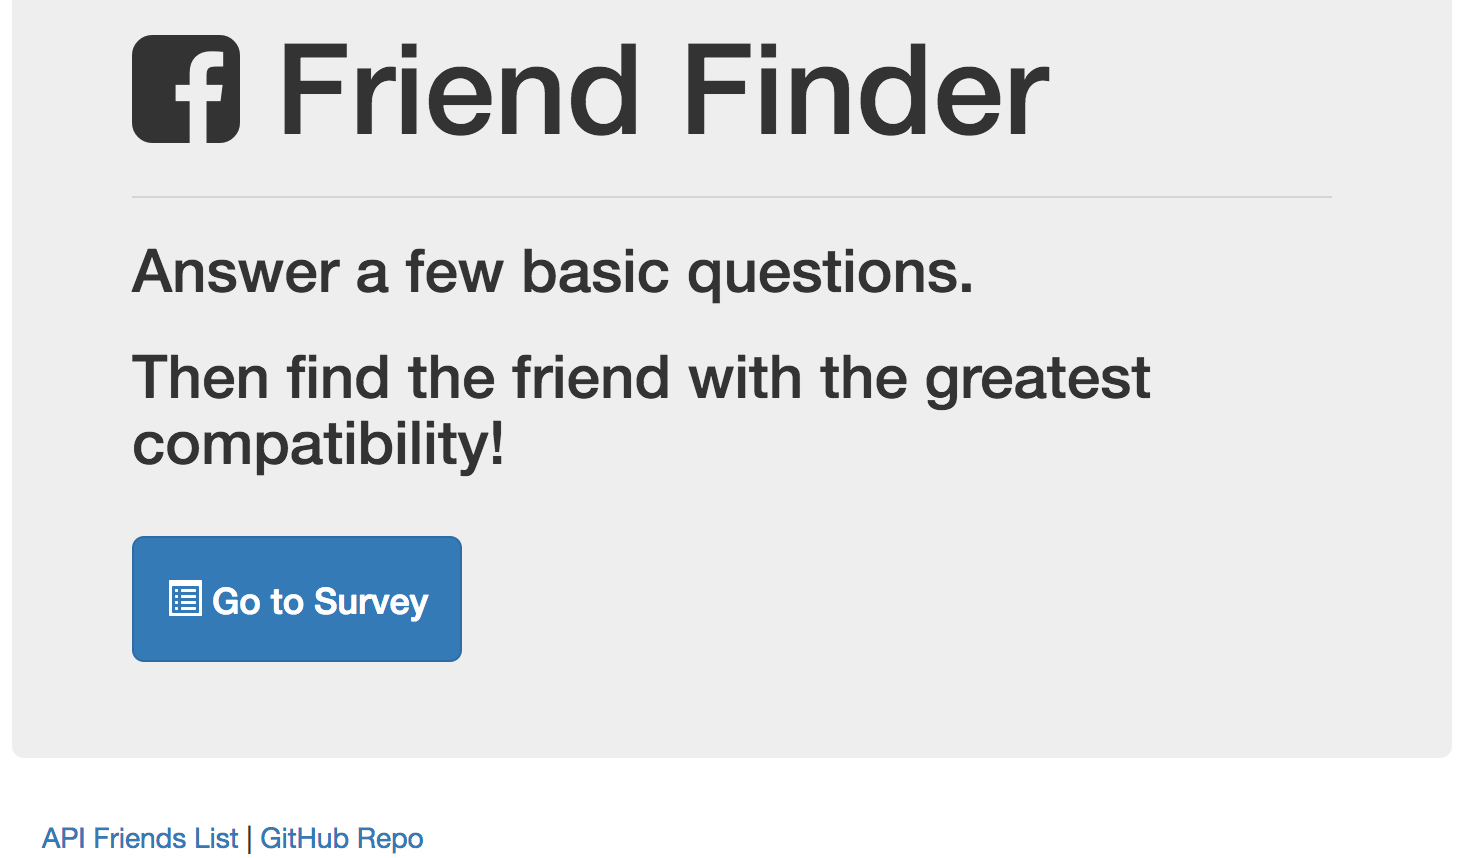Click "Then find the friend" line of text
The width and height of the screenshot is (1466, 858).
tap(400, 378)
